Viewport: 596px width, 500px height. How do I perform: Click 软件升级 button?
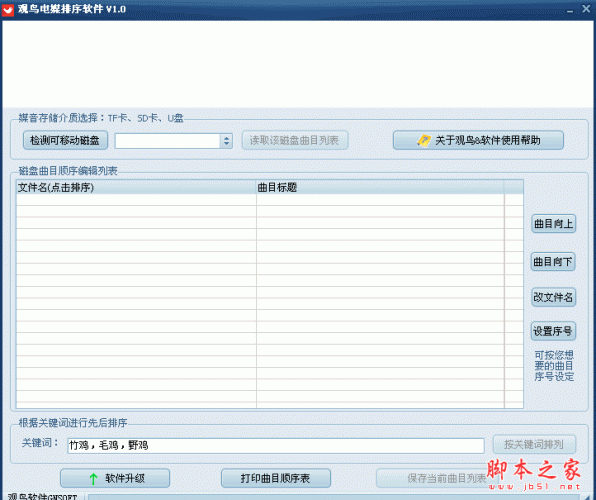115,478
